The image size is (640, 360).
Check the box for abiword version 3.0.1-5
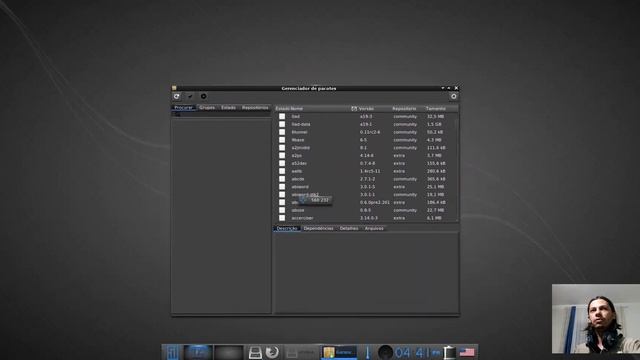tap(282, 187)
